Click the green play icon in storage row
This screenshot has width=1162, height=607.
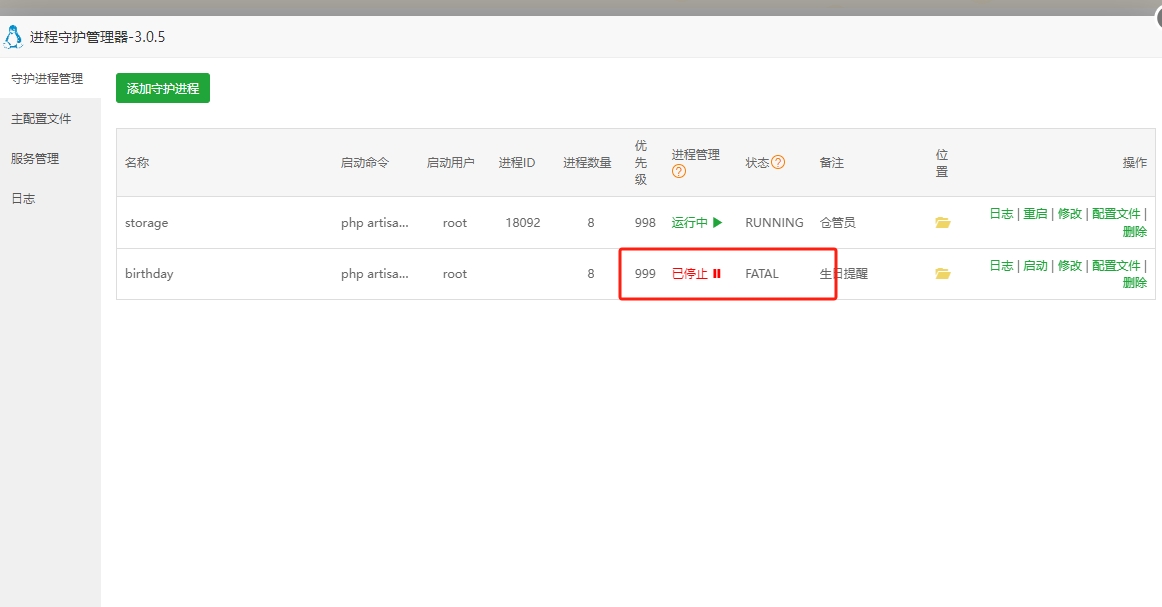[717, 222]
